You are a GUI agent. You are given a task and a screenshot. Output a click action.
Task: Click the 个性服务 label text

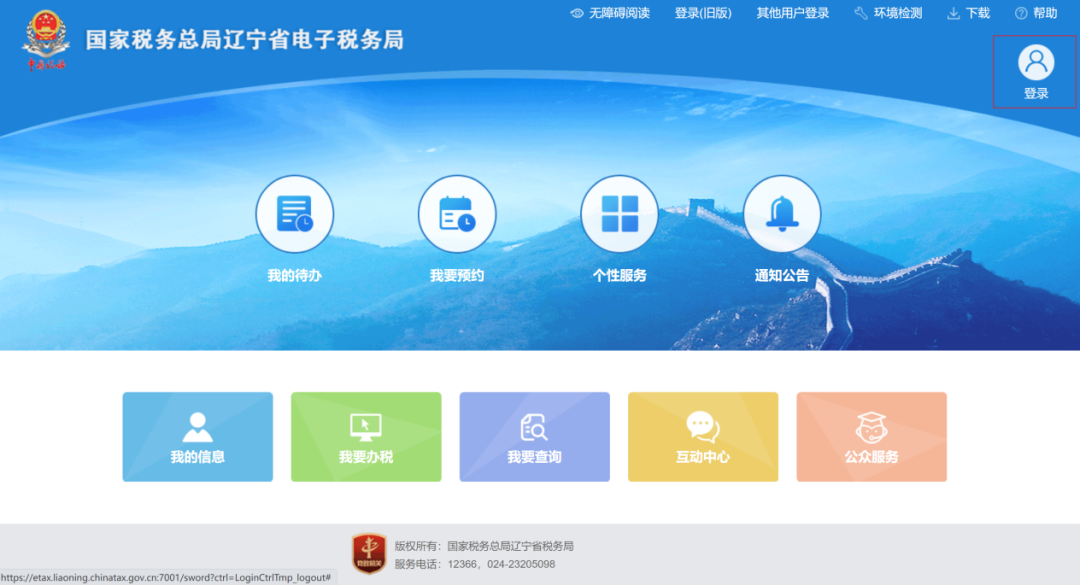pyautogui.click(x=619, y=276)
